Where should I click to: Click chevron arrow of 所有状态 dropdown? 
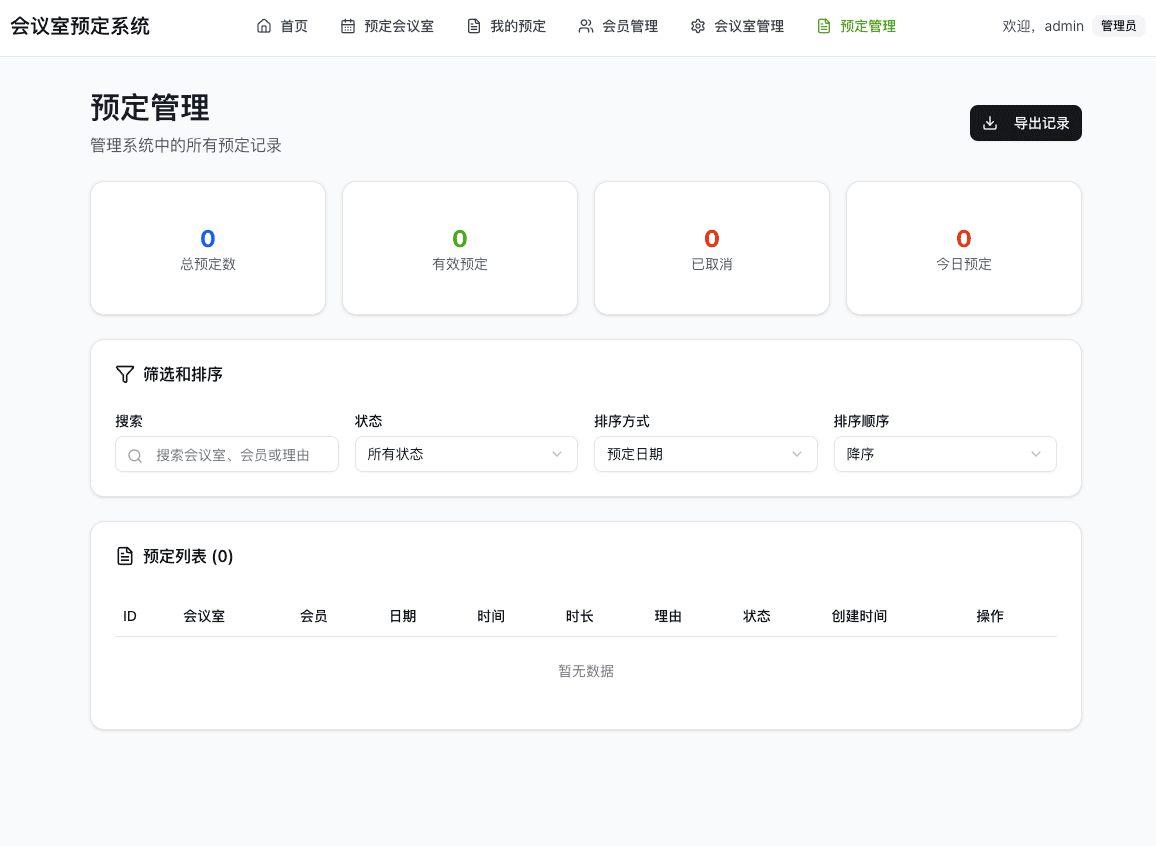[x=557, y=454]
